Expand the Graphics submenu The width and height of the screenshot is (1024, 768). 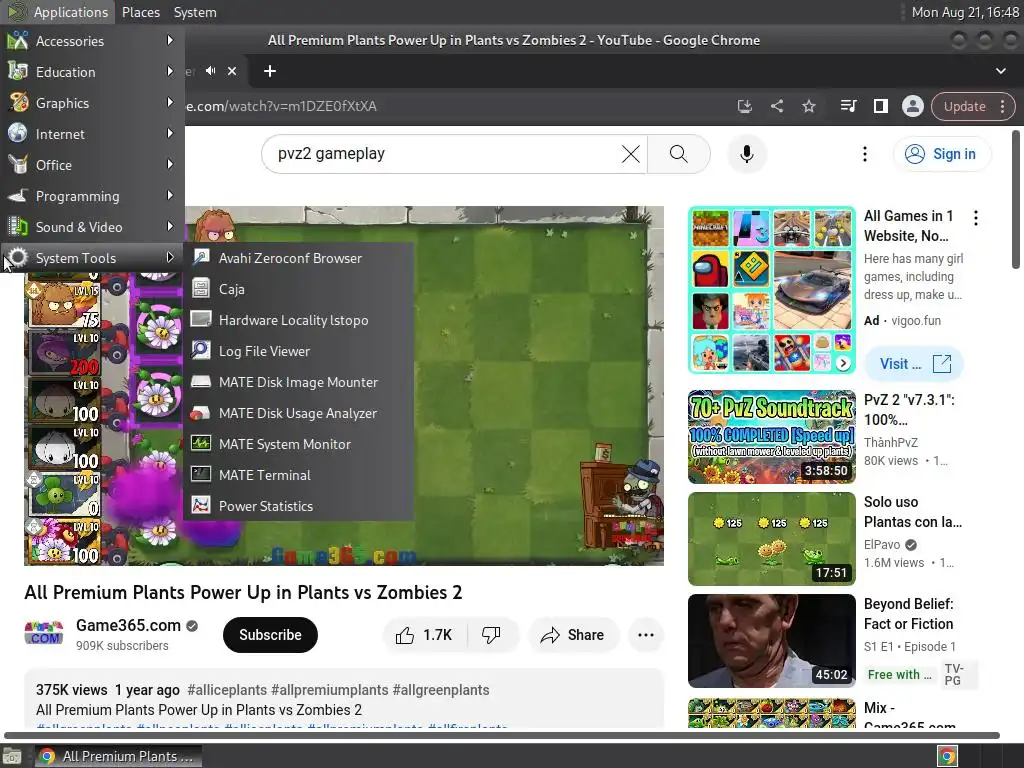[x=92, y=103]
